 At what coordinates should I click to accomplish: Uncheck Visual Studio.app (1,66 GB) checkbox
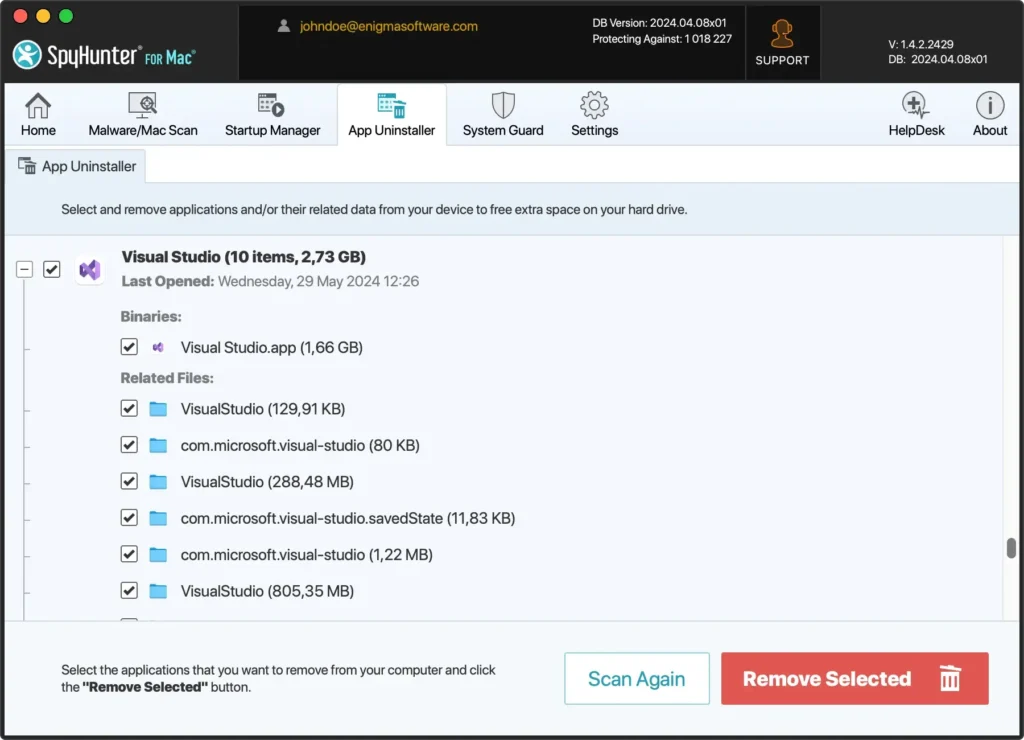coord(129,347)
